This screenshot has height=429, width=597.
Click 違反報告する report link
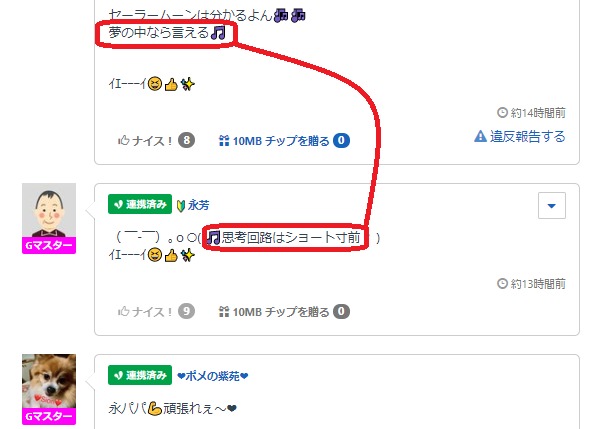(x=527, y=136)
